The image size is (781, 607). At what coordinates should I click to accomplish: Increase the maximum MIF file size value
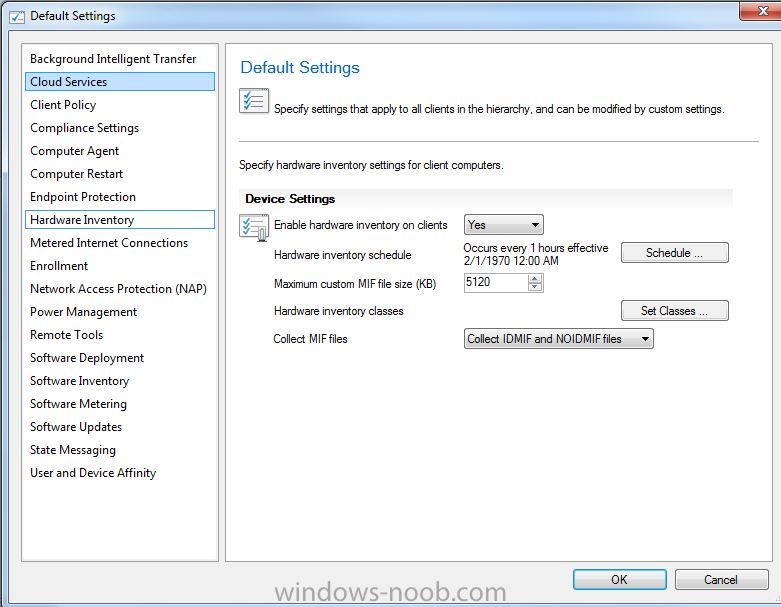pos(534,279)
